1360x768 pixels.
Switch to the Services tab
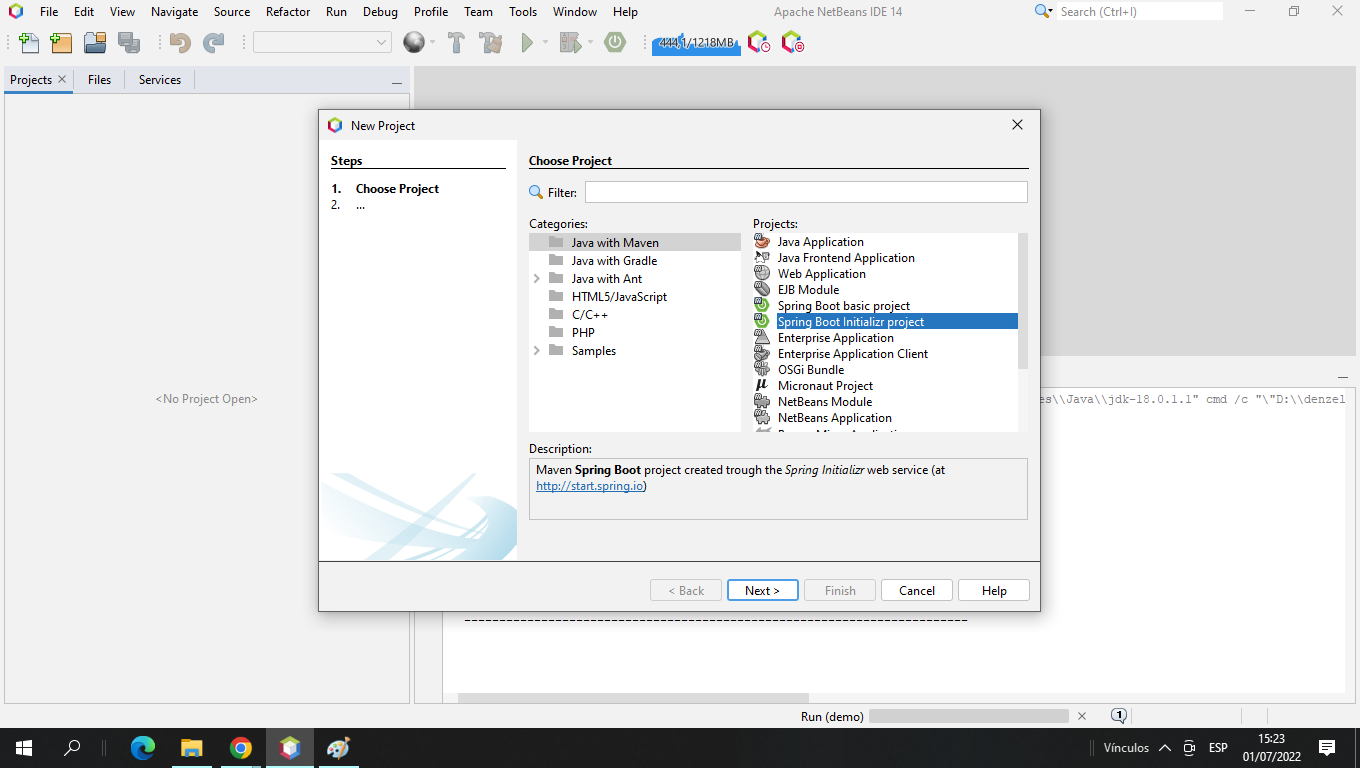tap(160, 80)
